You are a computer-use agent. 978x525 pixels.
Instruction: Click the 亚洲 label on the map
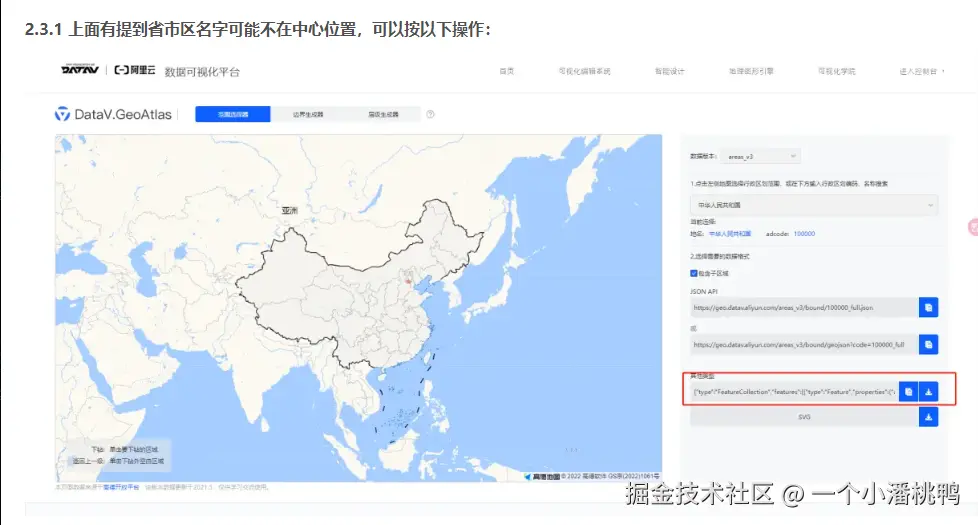[x=289, y=210]
